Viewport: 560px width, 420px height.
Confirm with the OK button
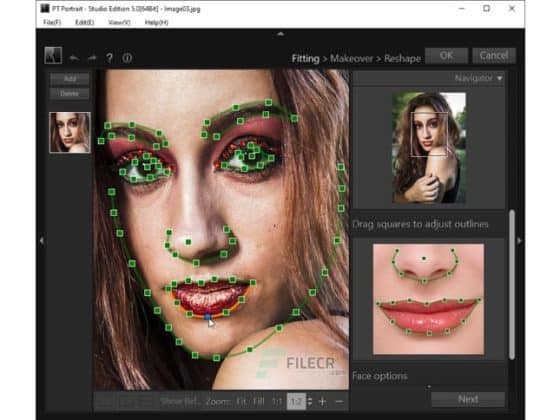pos(446,56)
